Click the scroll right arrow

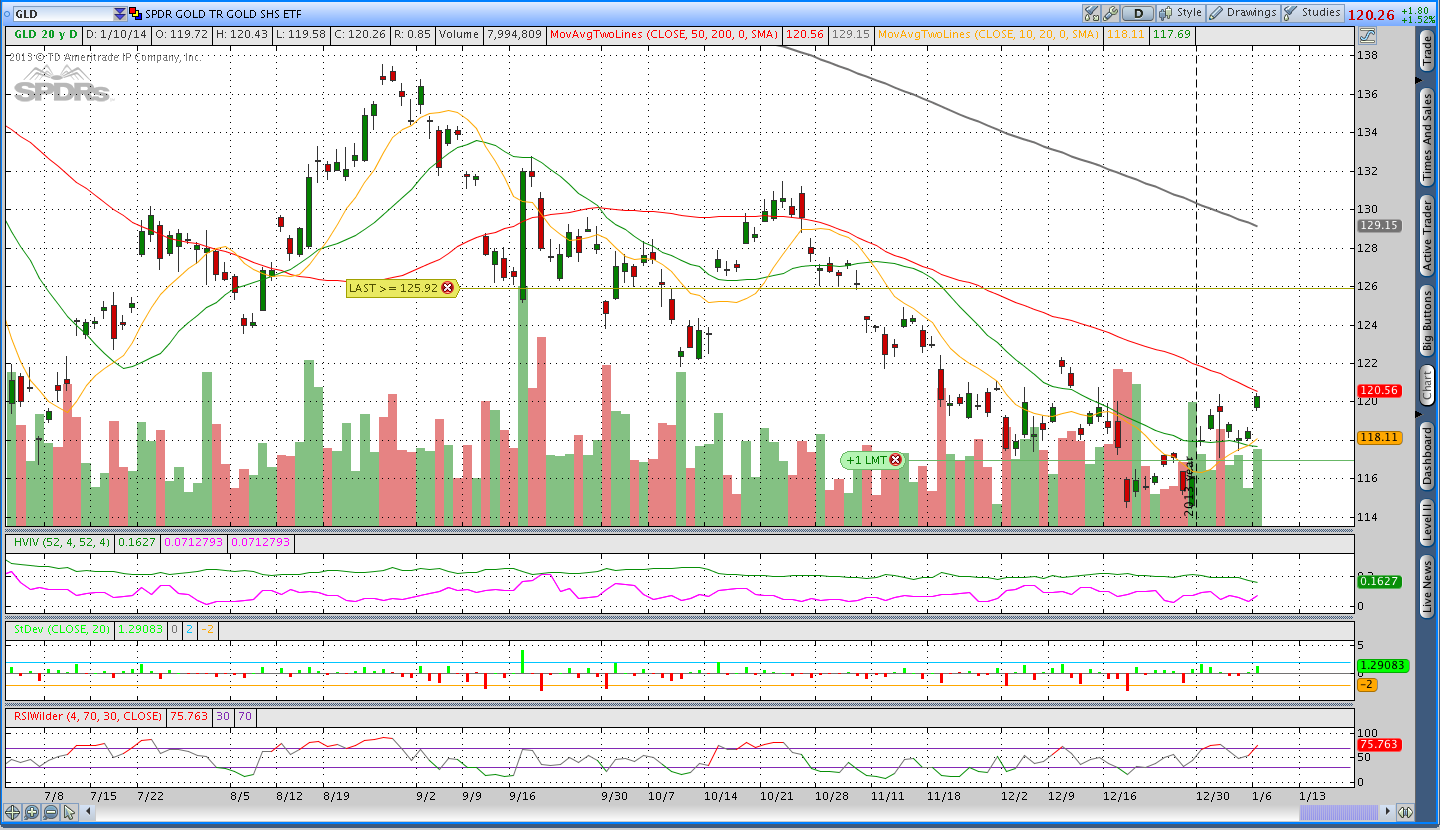[1387, 812]
